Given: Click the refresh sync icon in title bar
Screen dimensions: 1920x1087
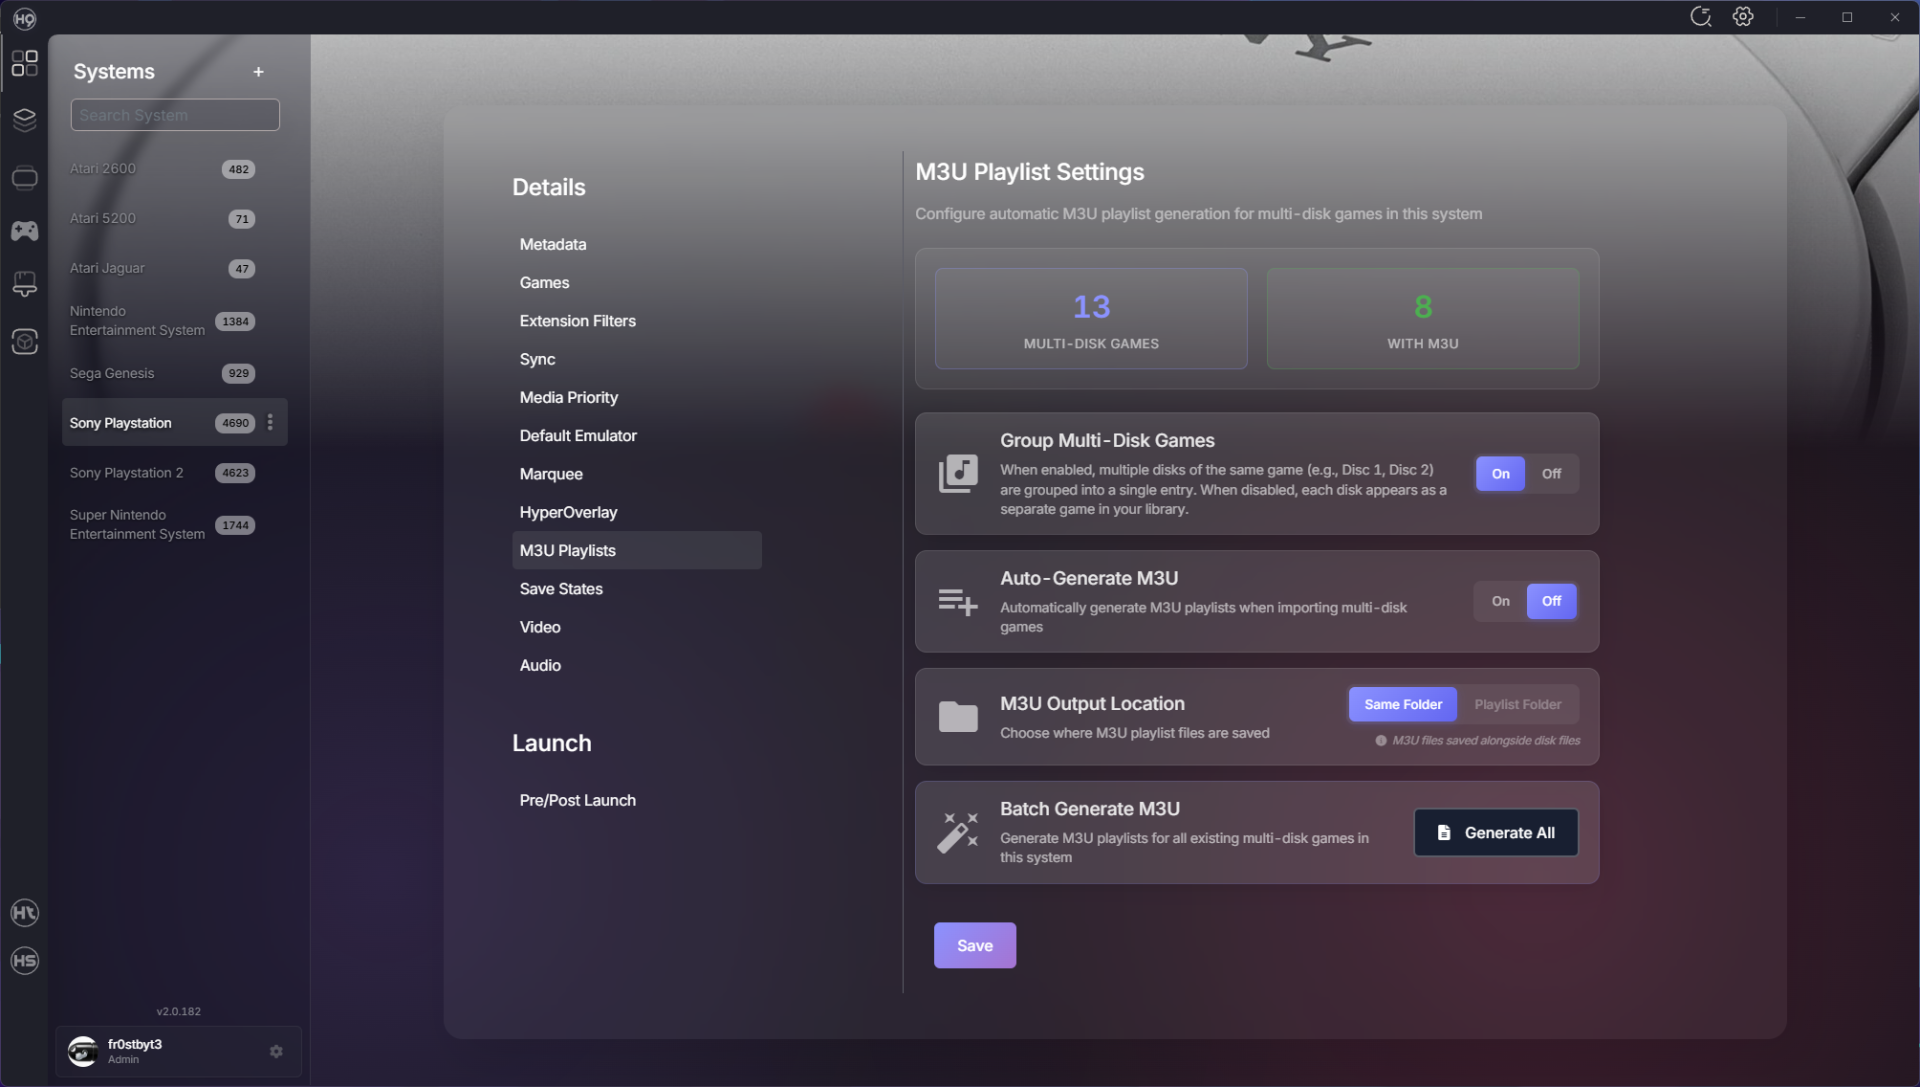Looking at the screenshot, I should pyautogui.click(x=1700, y=17).
